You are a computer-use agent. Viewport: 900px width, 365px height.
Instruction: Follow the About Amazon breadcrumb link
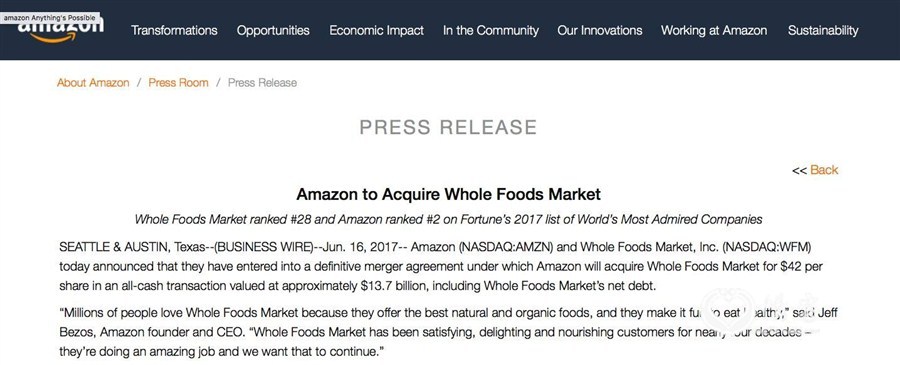(93, 83)
